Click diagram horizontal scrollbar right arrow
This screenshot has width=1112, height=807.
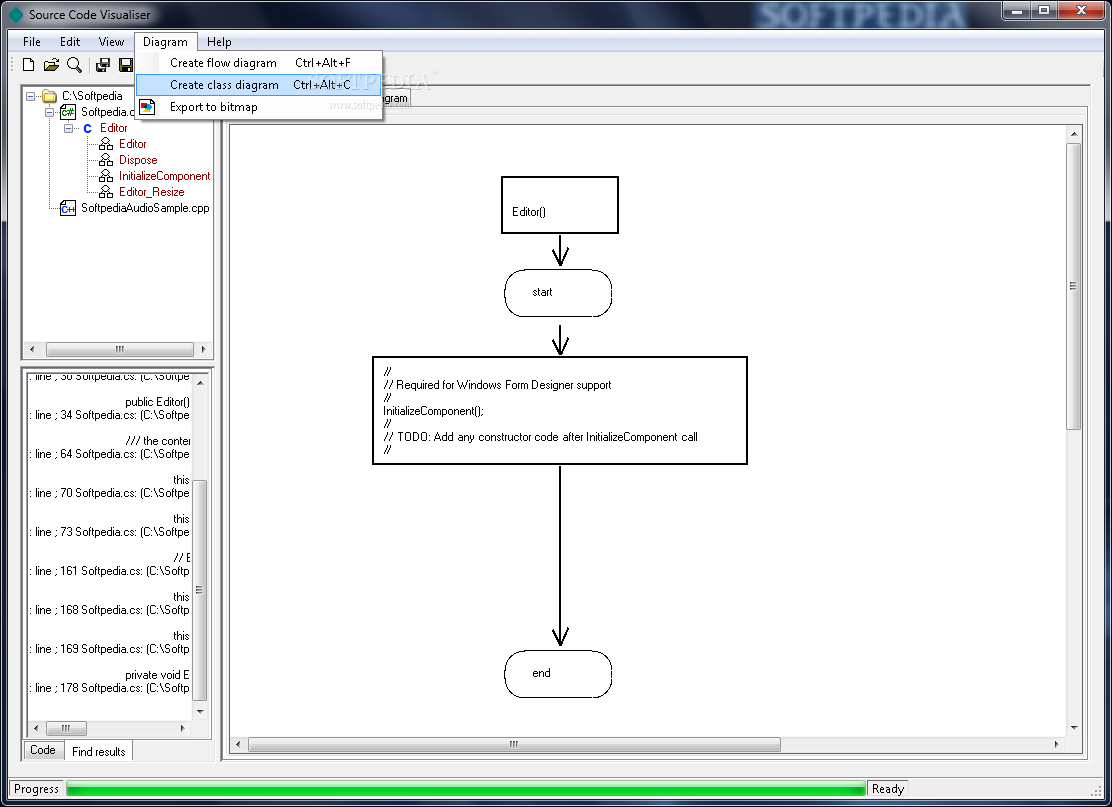(x=1057, y=745)
